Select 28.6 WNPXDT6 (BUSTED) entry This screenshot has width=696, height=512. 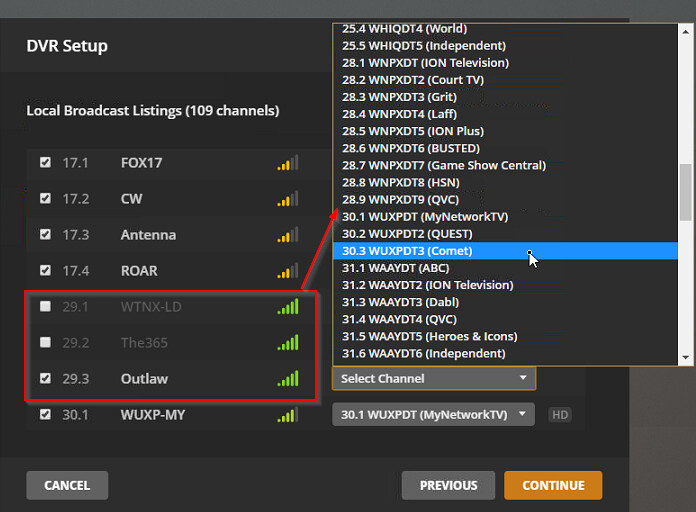coord(505,148)
